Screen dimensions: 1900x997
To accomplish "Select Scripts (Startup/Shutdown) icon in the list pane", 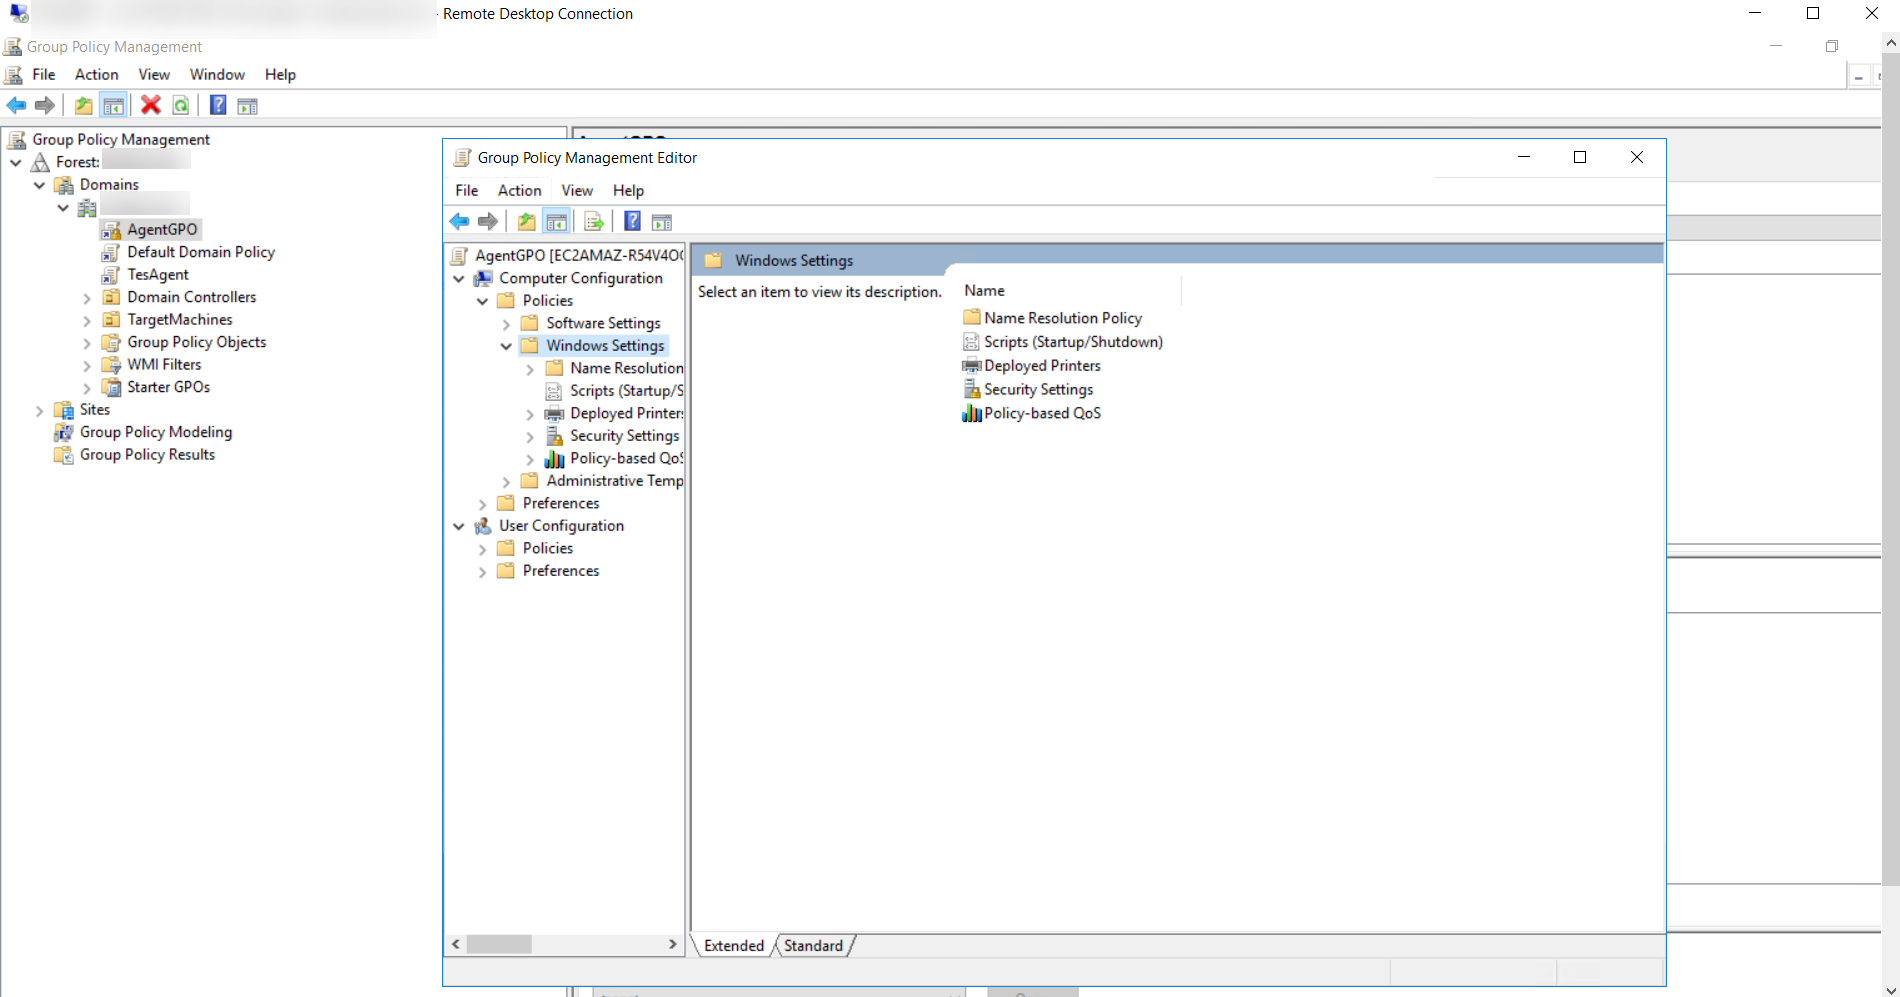I will pos(971,342).
